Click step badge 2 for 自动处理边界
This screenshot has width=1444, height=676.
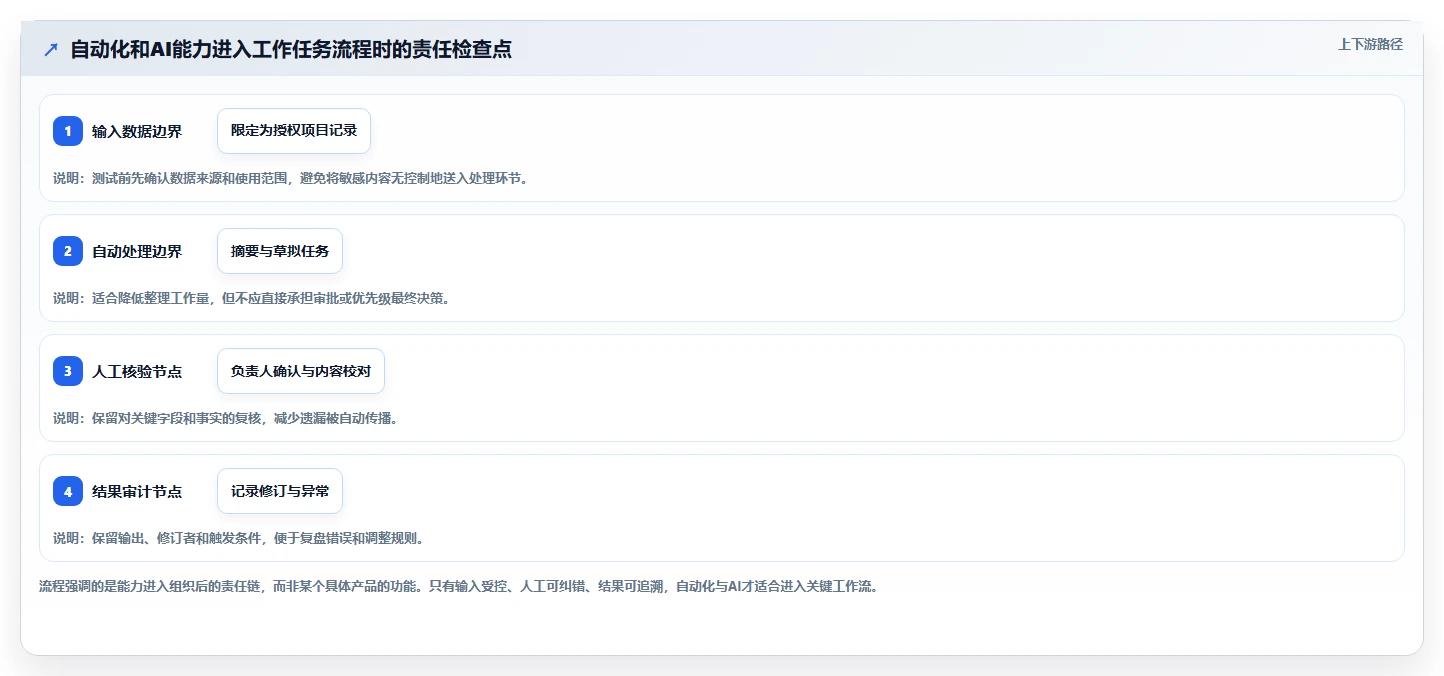(x=68, y=251)
